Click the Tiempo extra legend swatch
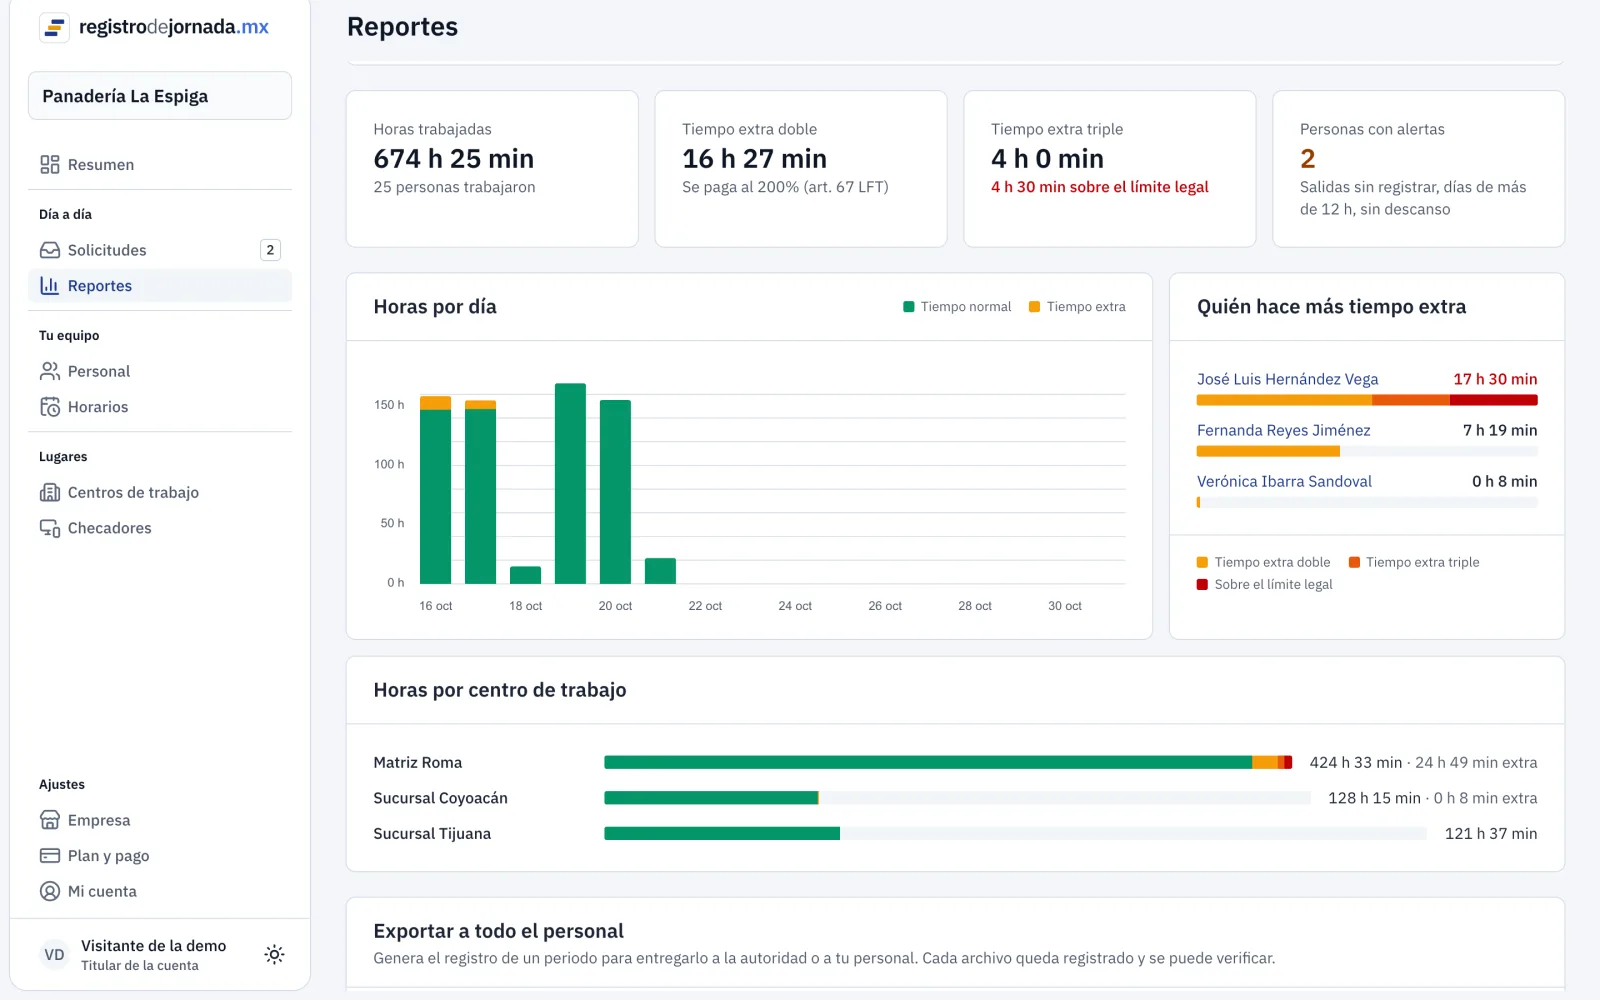The image size is (1600, 1000). point(1035,307)
